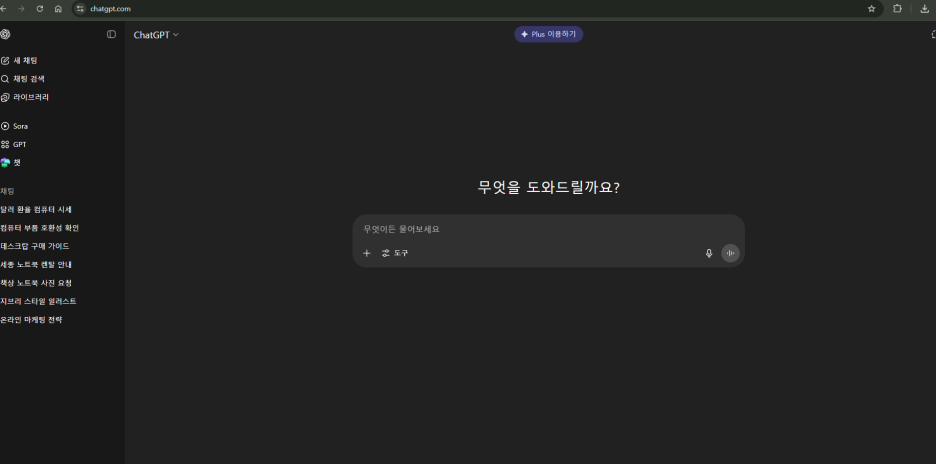
Task: Click the microphone dictation icon
Action: [709, 253]
